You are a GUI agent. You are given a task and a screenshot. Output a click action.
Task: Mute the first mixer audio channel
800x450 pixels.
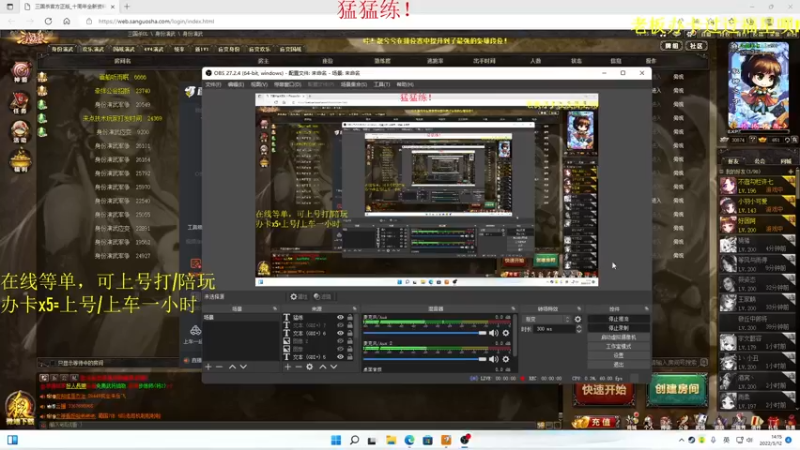coord(493,333)
